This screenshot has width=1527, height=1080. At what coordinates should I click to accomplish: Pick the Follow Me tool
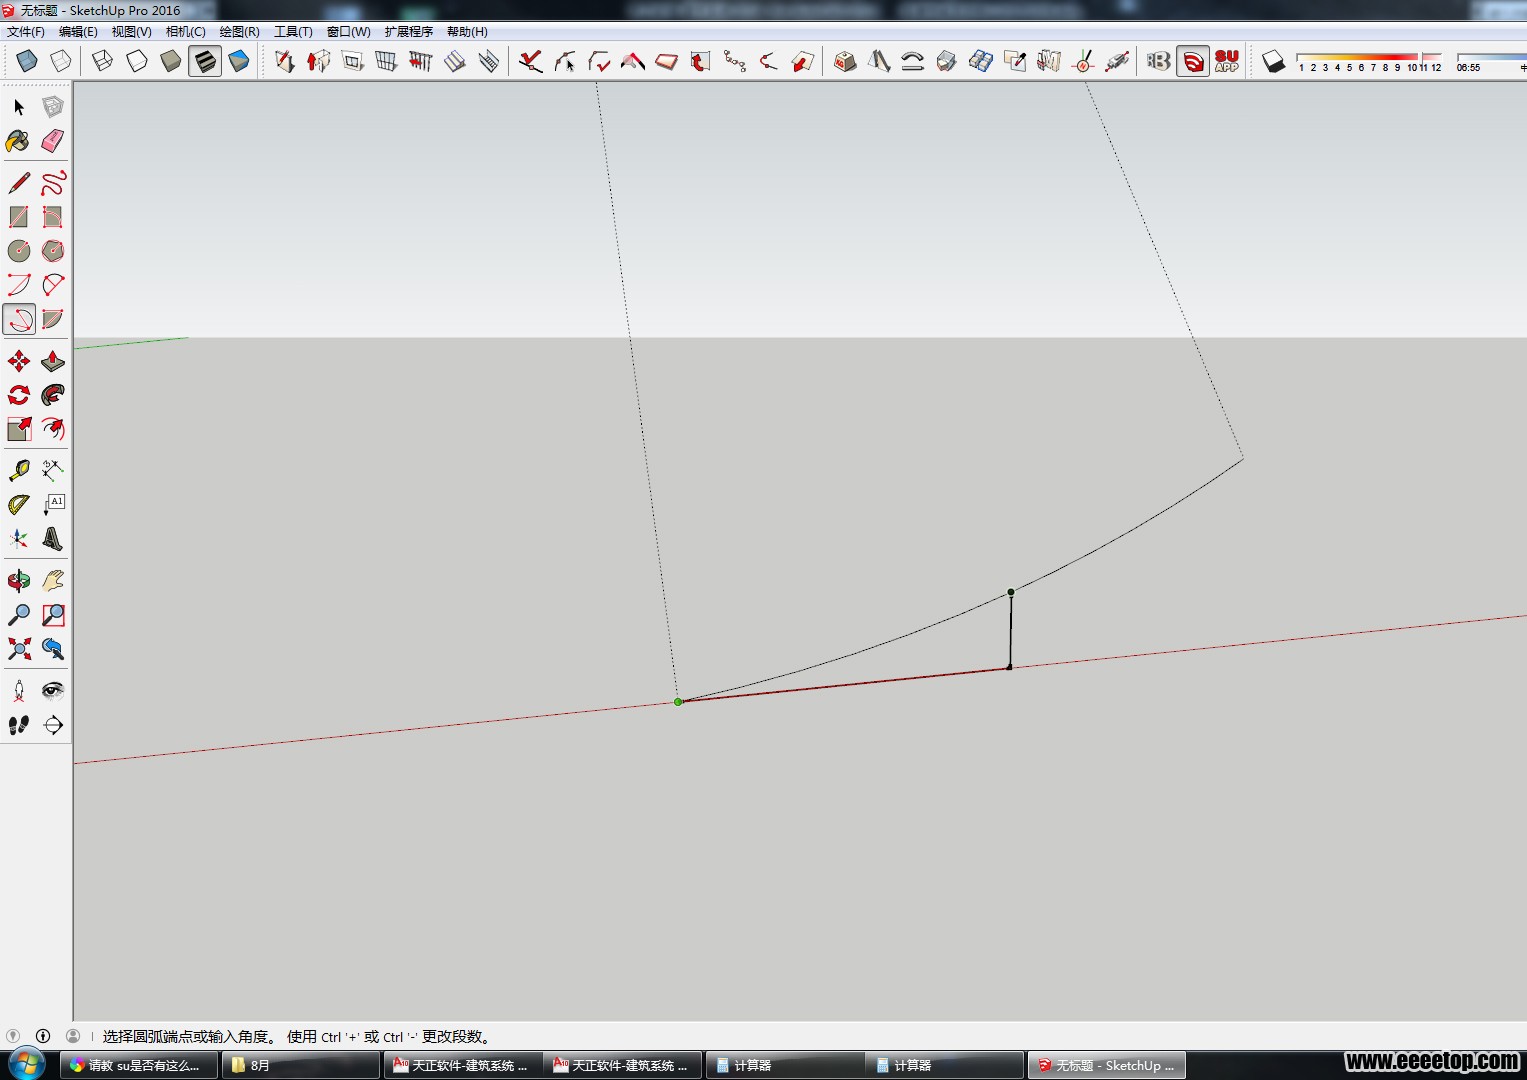[x=53, y=395]
